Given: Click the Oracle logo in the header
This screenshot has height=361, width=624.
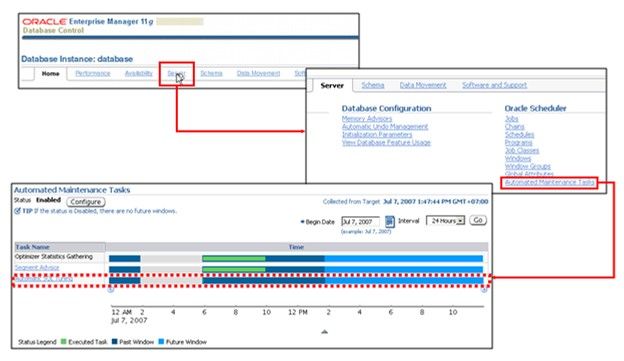Looking at the screenshot, I should click(x=44, y=21).
